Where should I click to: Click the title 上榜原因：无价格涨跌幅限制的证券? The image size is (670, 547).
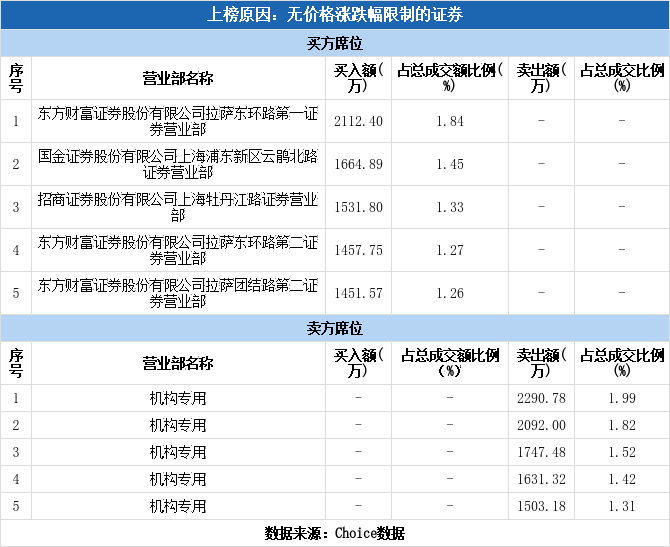pos(335,15)
